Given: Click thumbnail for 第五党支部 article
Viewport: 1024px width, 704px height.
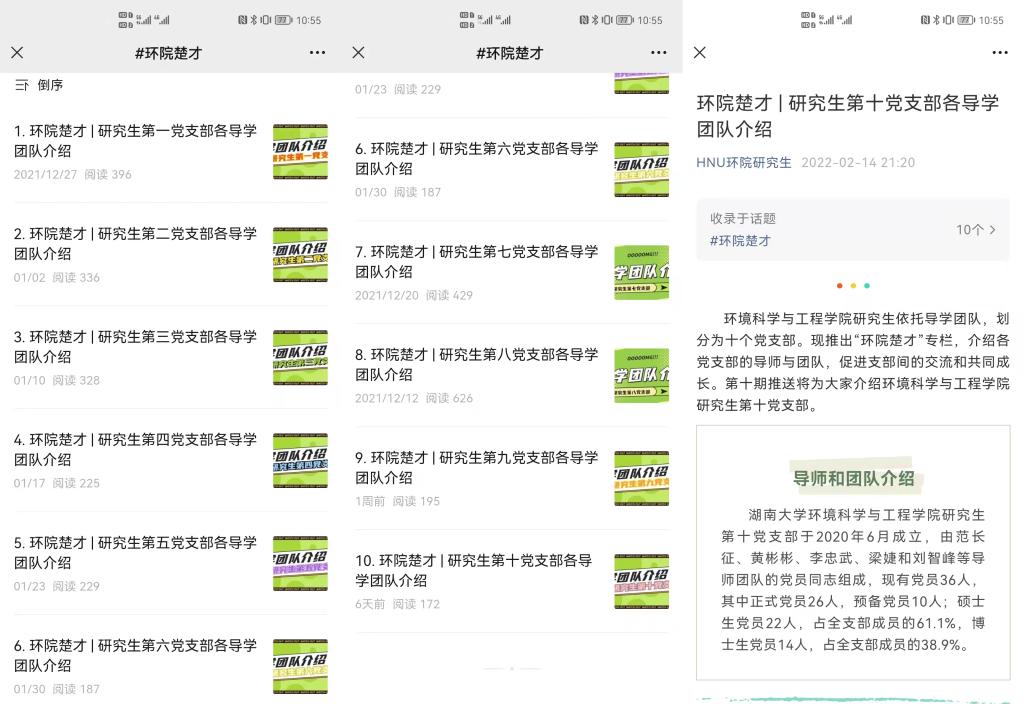Looking at the screenshot, I should pyautogui.click(x=300, y=564).
